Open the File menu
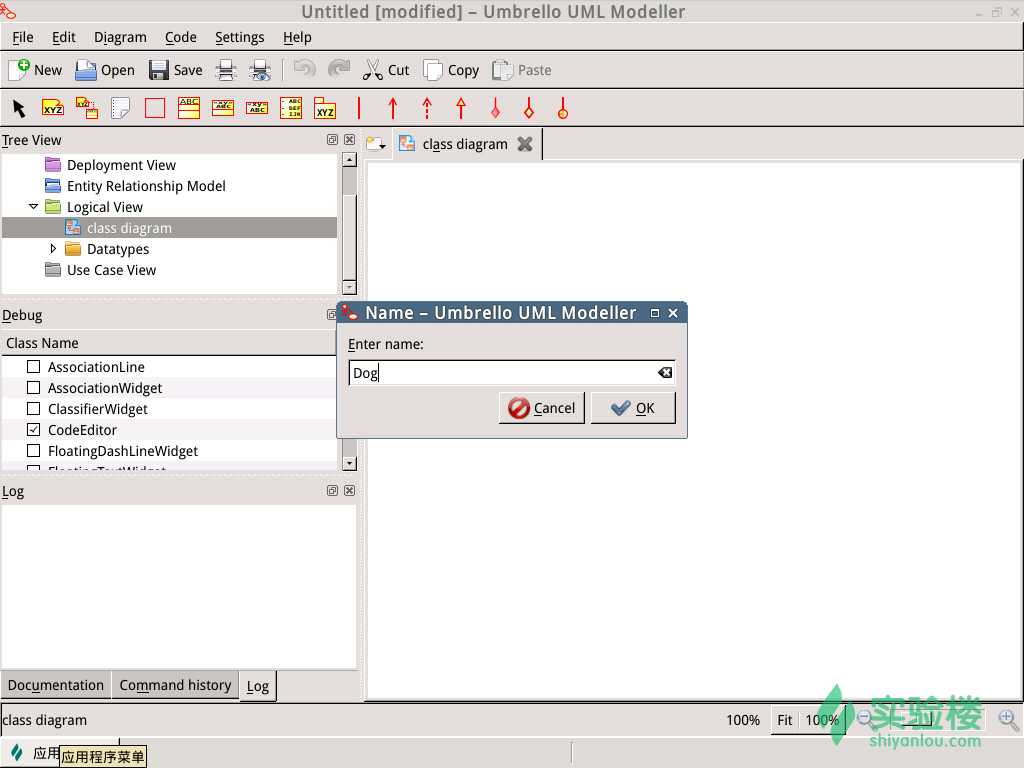 point(23,37)
